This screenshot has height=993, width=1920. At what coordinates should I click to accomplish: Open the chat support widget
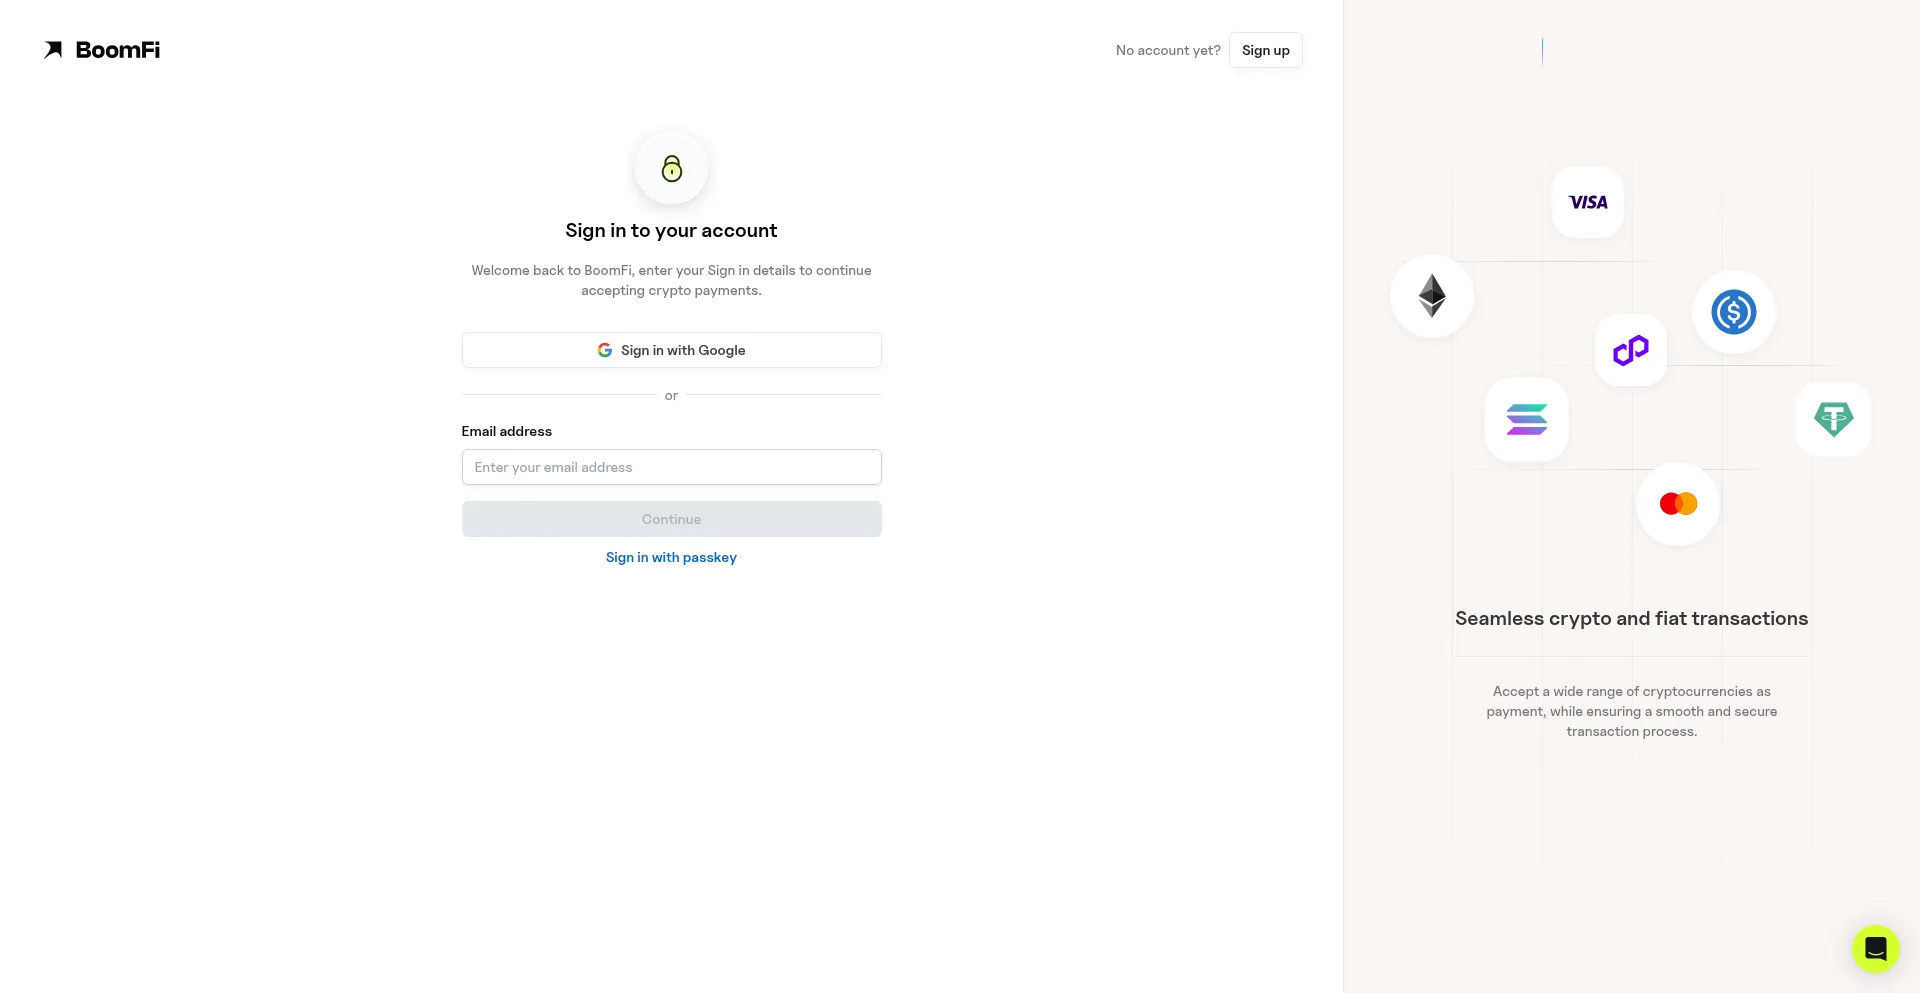pyautogui.click(x=1875, y=948)
